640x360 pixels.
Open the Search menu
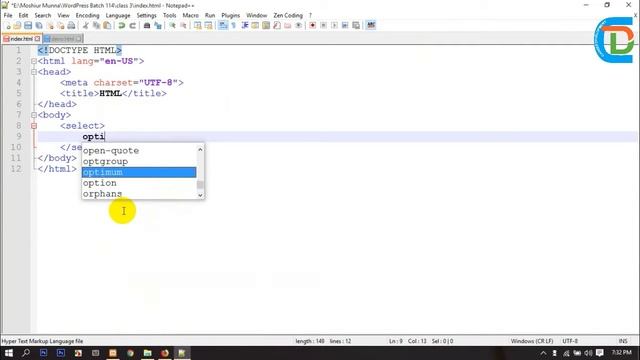pyautogui.click(x=42, y=15)
